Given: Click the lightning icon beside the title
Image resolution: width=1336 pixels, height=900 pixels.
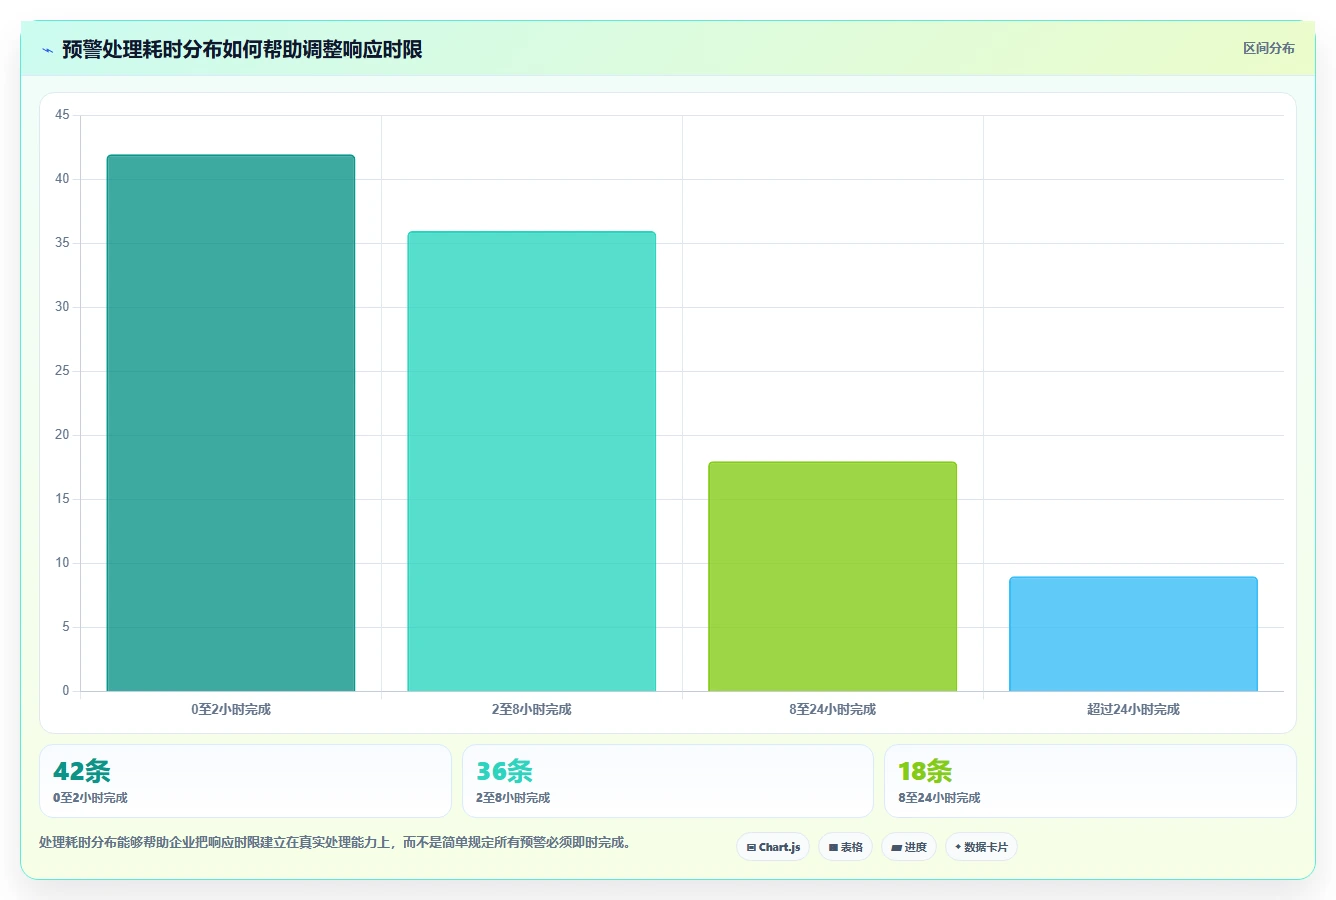Looking at the screenshot, I should [47, 50].
